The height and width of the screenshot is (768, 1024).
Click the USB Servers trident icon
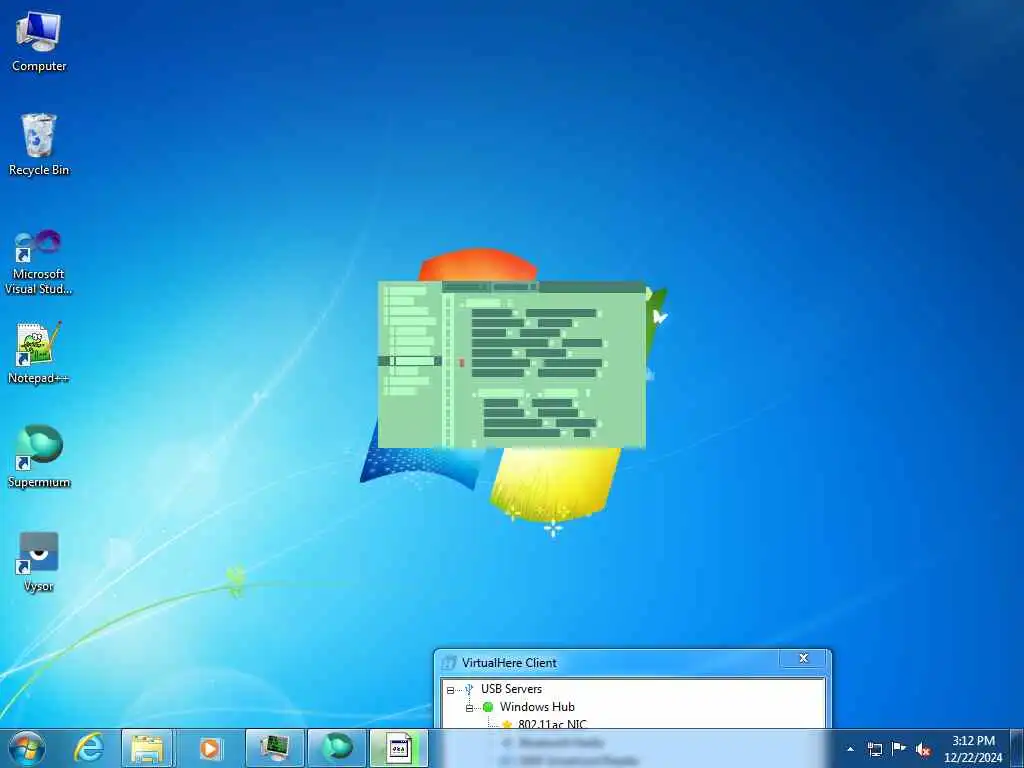pos(468,688)
